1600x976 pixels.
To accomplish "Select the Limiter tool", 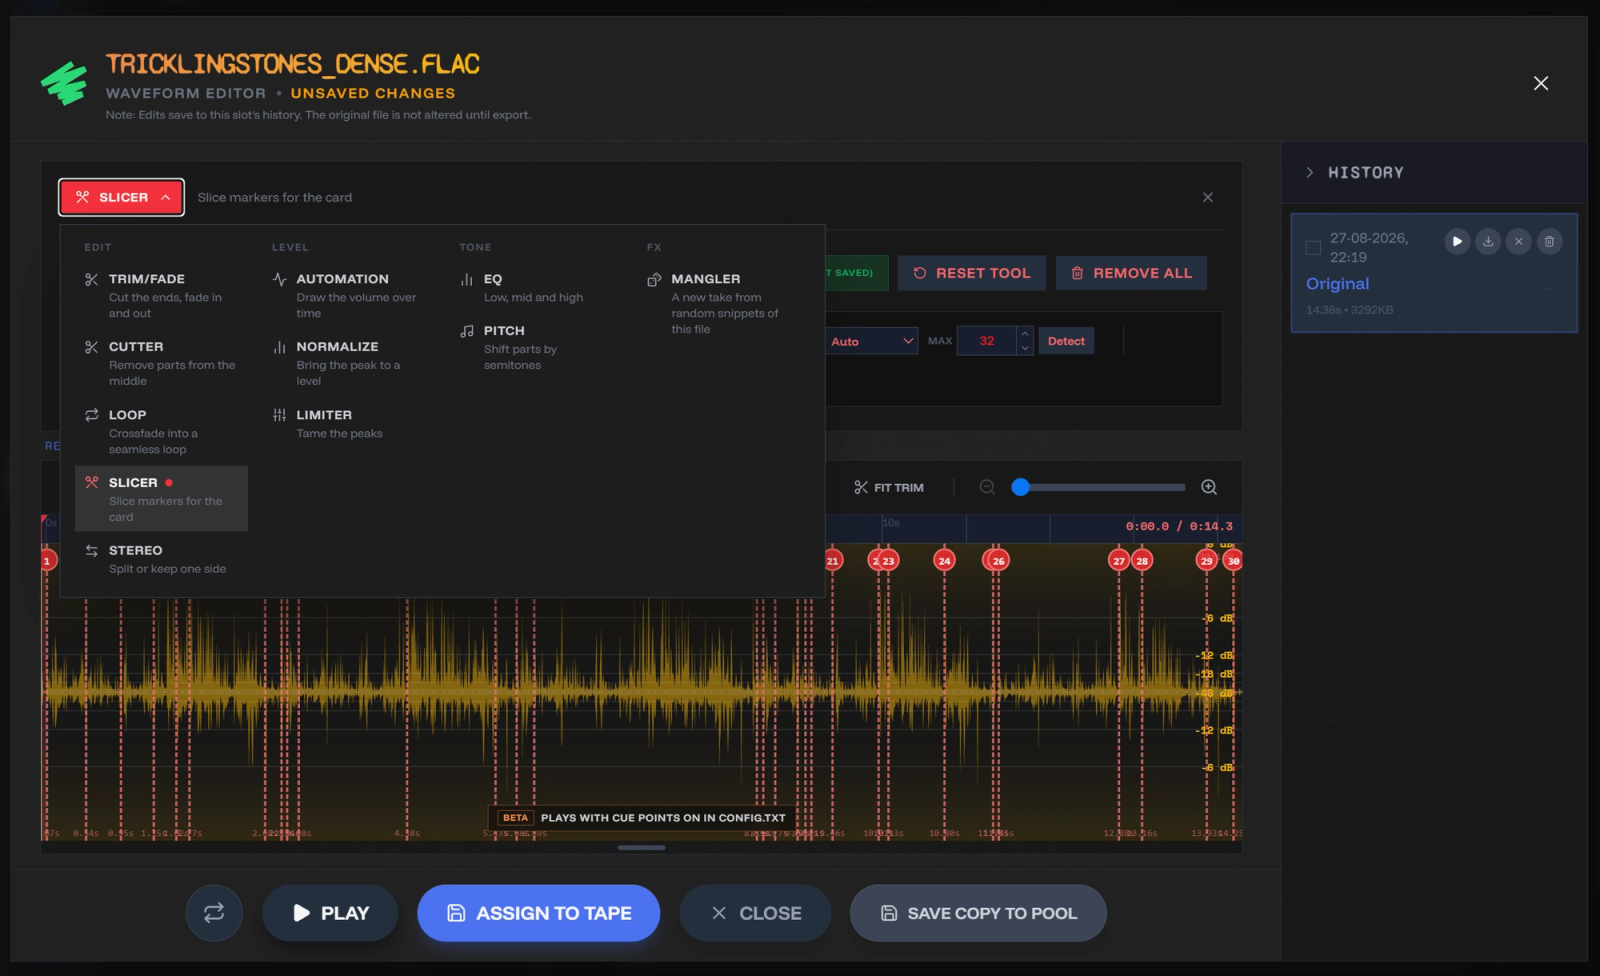I will point(348,423).
